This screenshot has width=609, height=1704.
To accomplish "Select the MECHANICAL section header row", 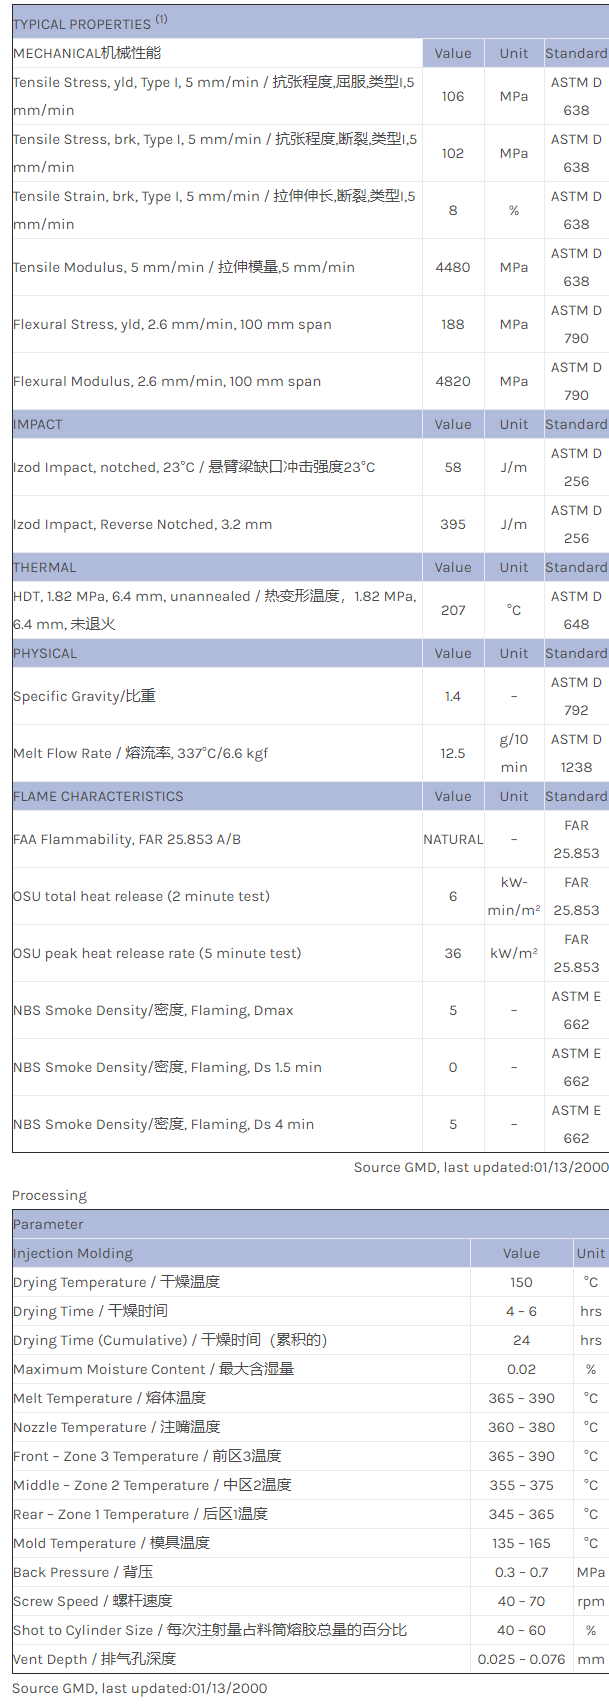I will [x=87, y=53].
